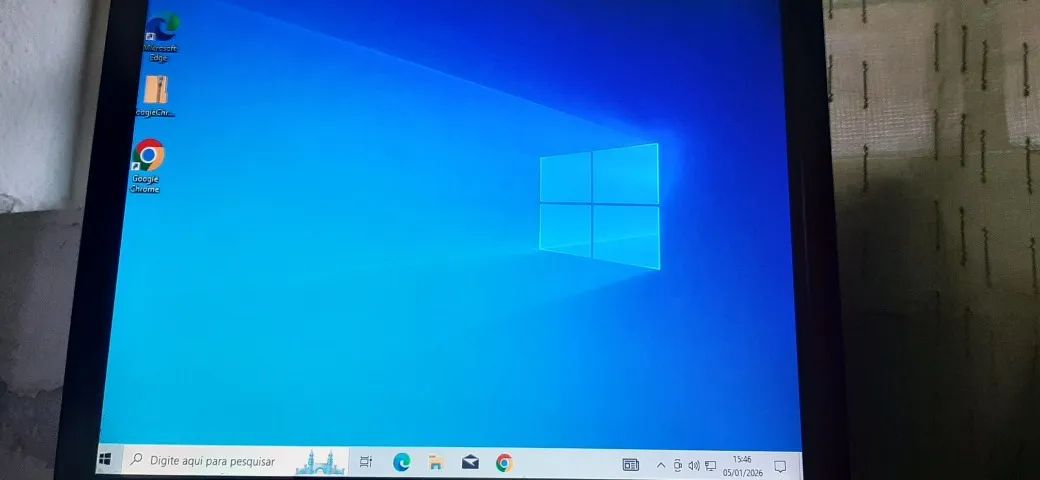Click the Meet Now icon in system tray
This screenshot has height=480, width=1040.
pos(677,466)
